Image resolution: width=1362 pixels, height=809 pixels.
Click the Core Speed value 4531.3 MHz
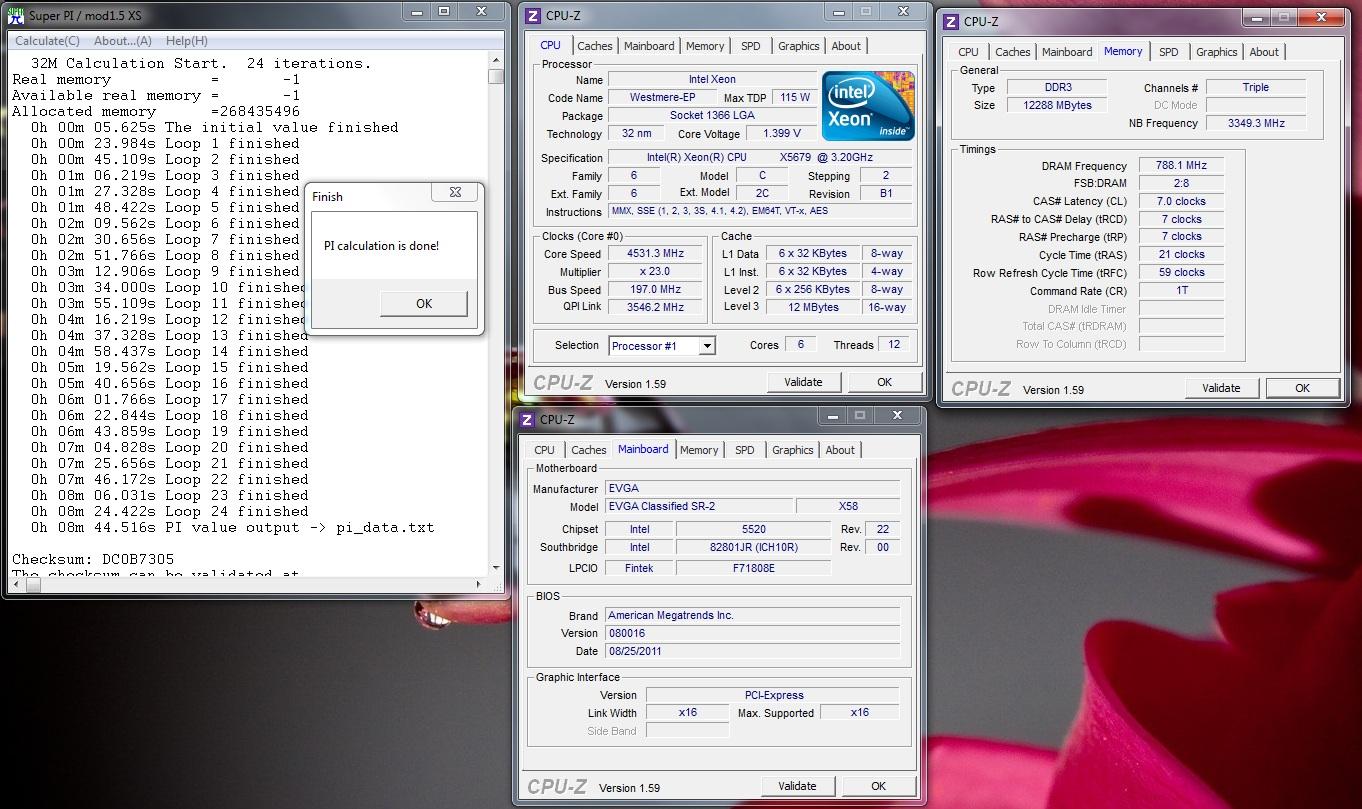(x=655, y=254)
